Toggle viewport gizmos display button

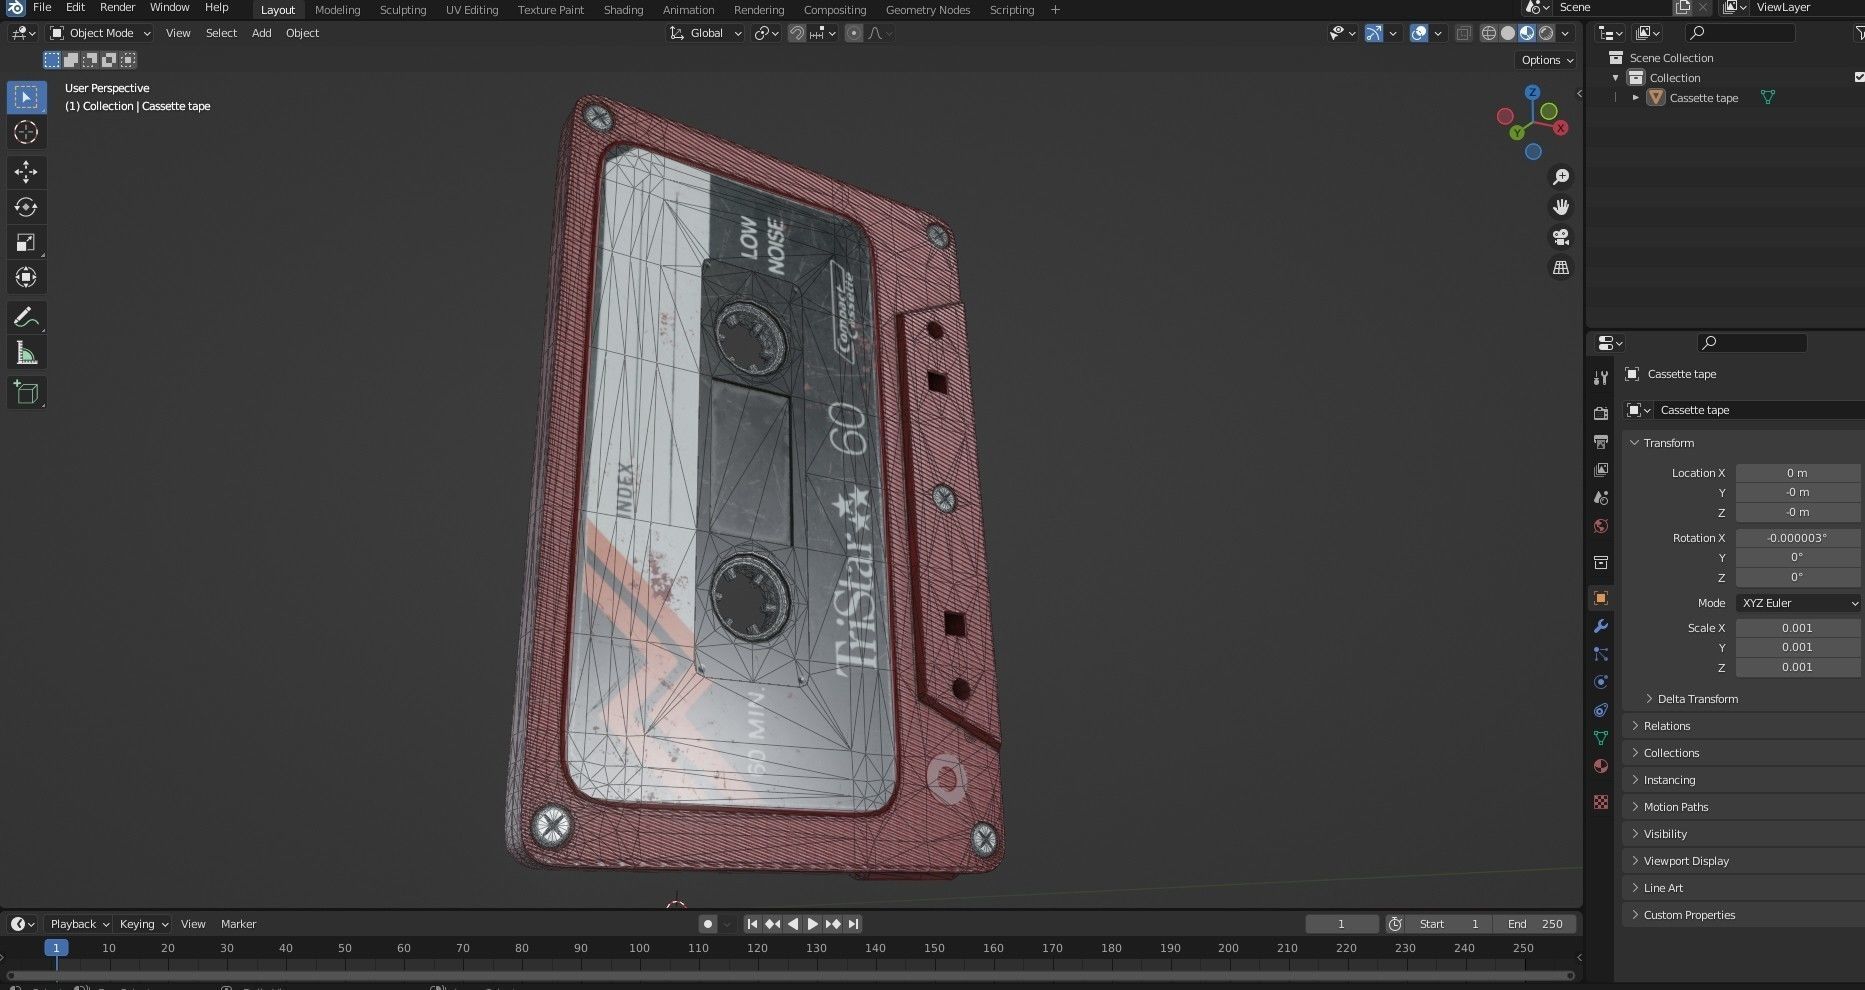(x=1374, y=33)
